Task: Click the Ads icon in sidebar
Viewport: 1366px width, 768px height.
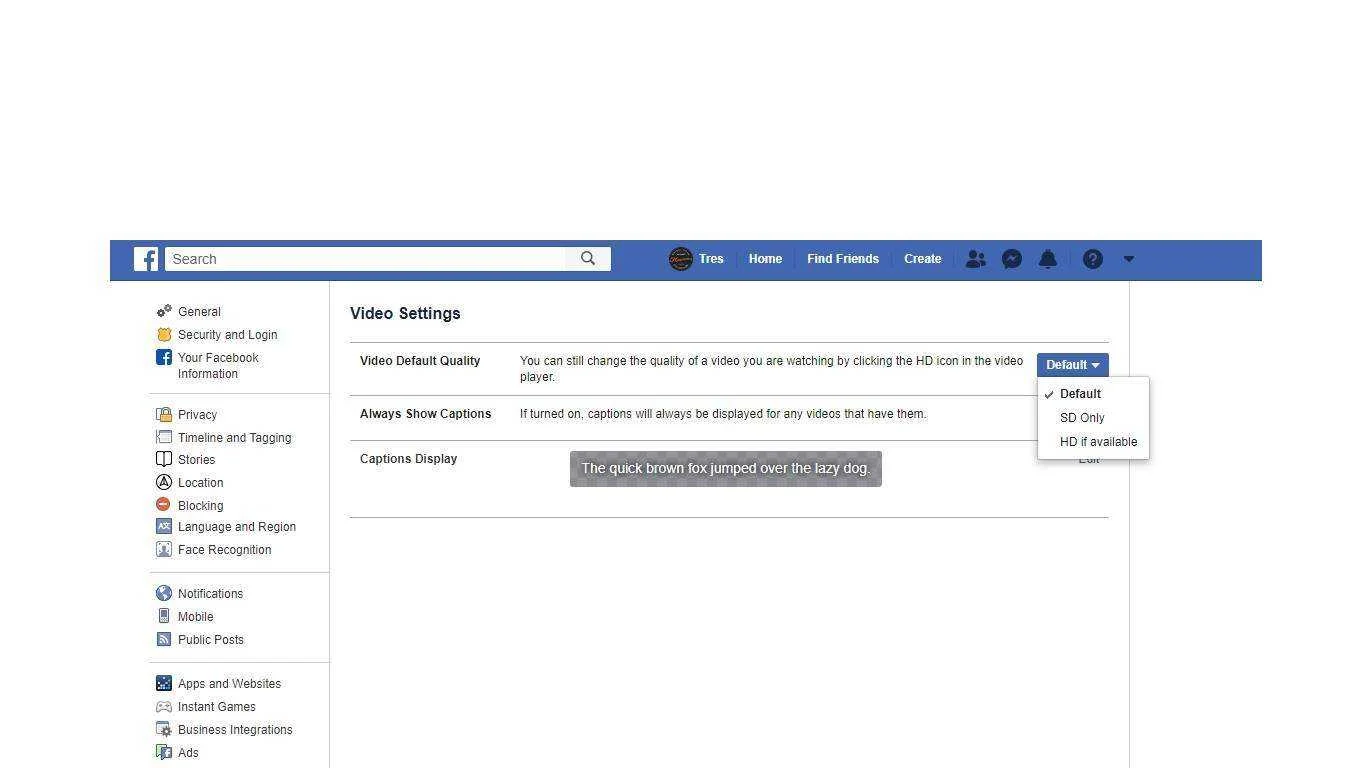Action: point(164,752)
